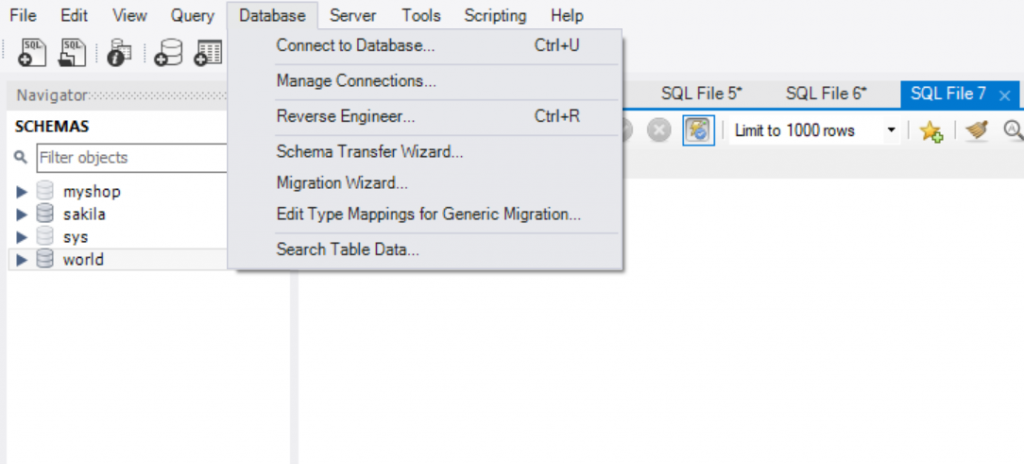1024x464 pixels.
Task: Toggle the autocommit mode button
Action: (699, 130)
